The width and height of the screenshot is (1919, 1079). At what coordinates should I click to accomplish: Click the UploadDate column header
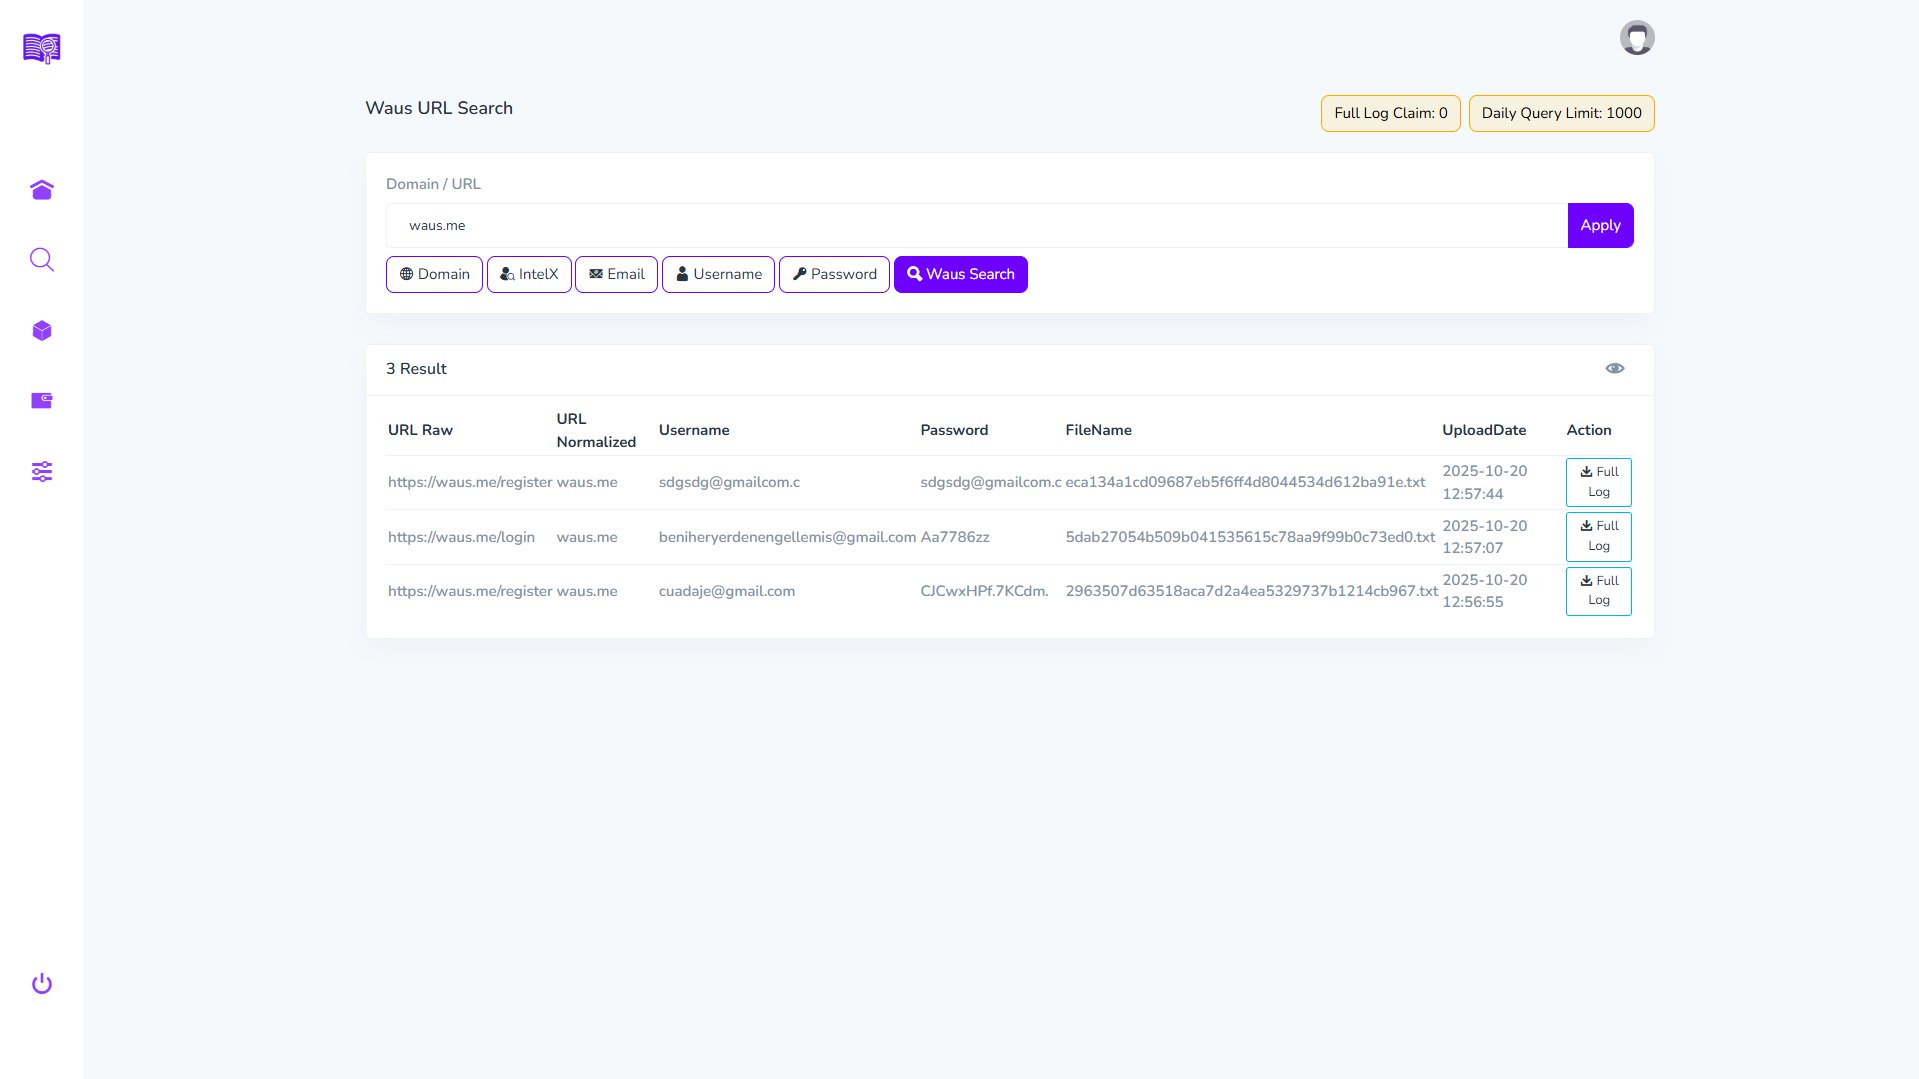[1484, 430]
